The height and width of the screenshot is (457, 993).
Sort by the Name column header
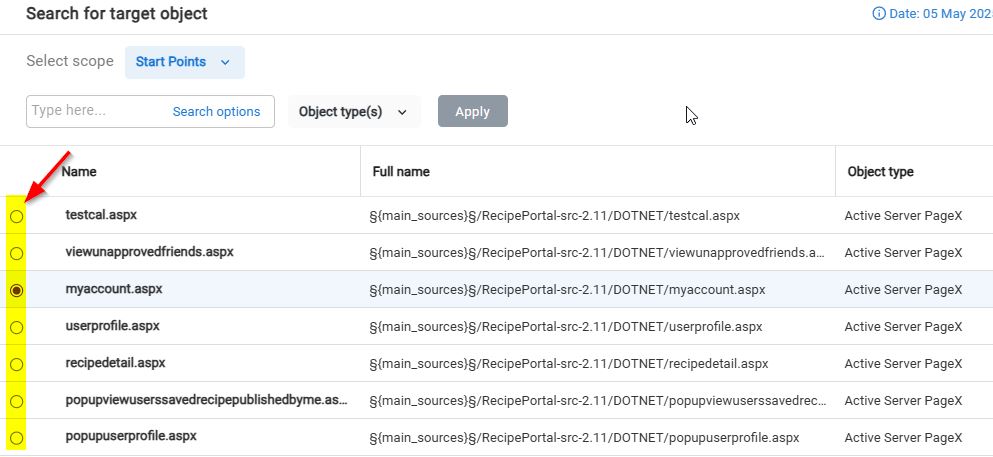pos(79,171)
